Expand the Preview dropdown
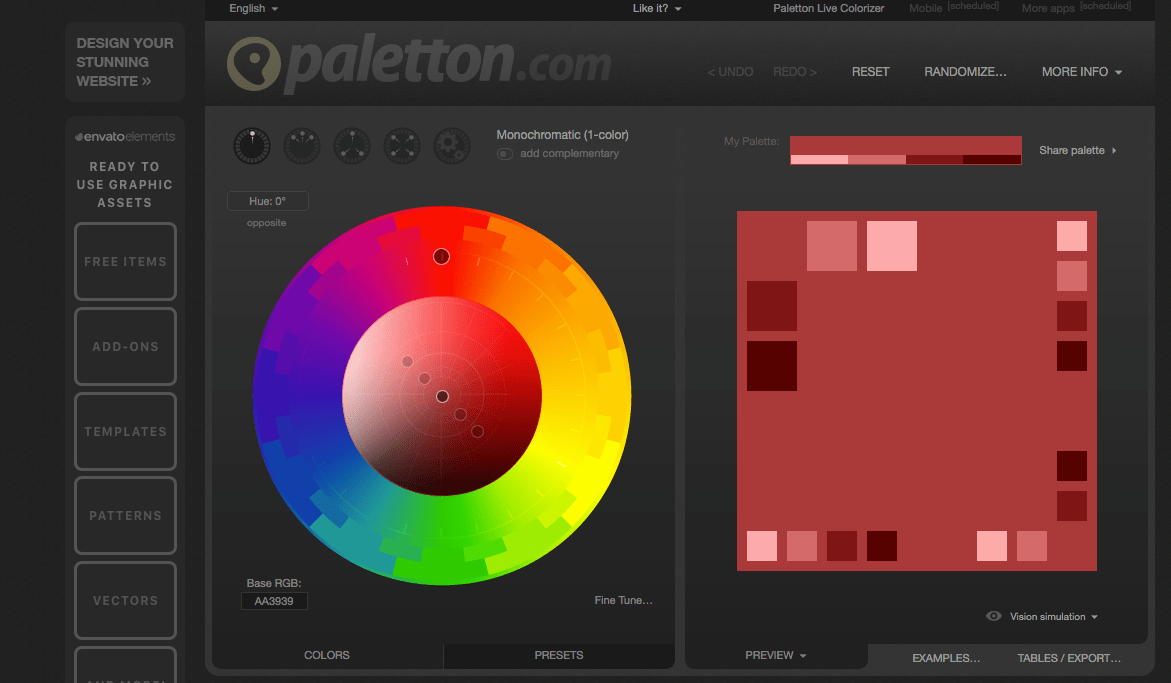The image size is (1171, 683). click(x=775, y=655)
